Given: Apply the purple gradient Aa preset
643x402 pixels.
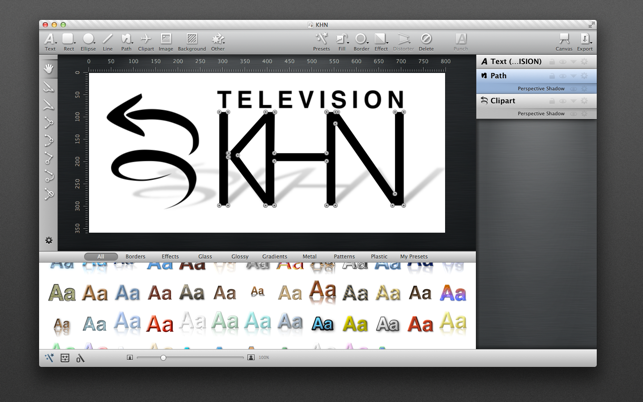Looking at the screenshot, I should coord(453,293).
